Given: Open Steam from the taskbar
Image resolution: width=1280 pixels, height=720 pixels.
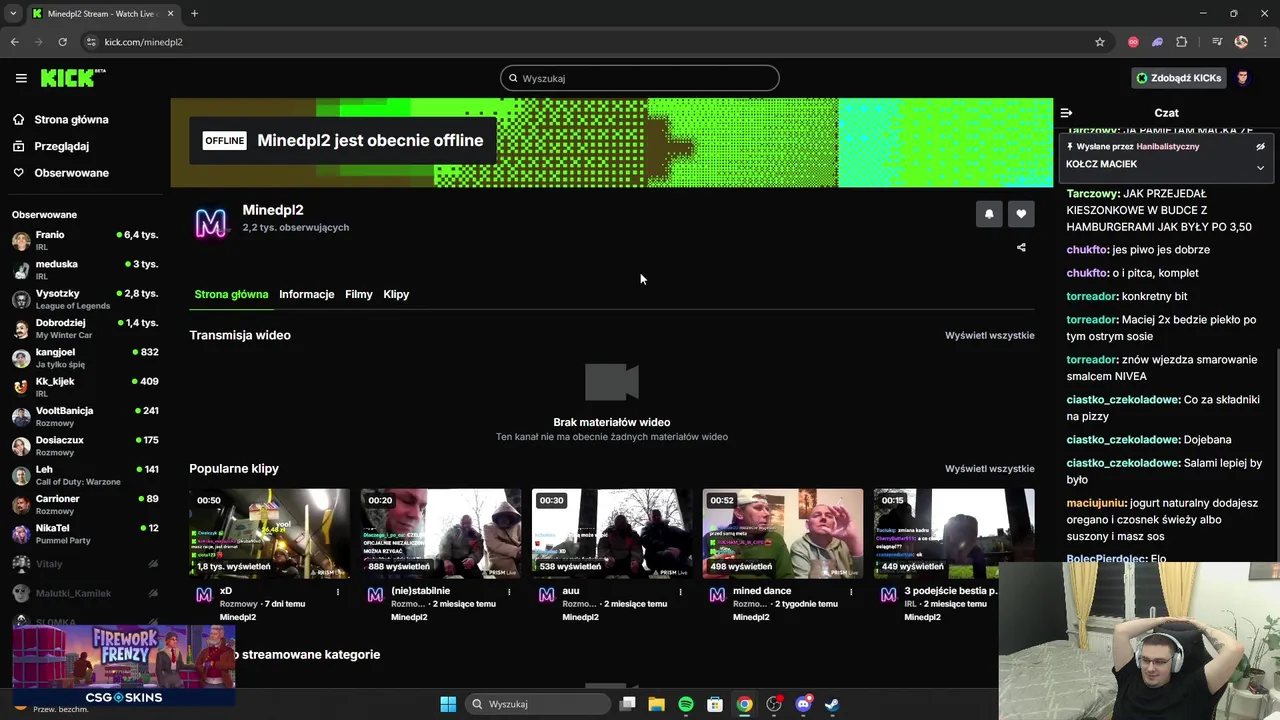Looking at the screenshot, I should 832,704.
